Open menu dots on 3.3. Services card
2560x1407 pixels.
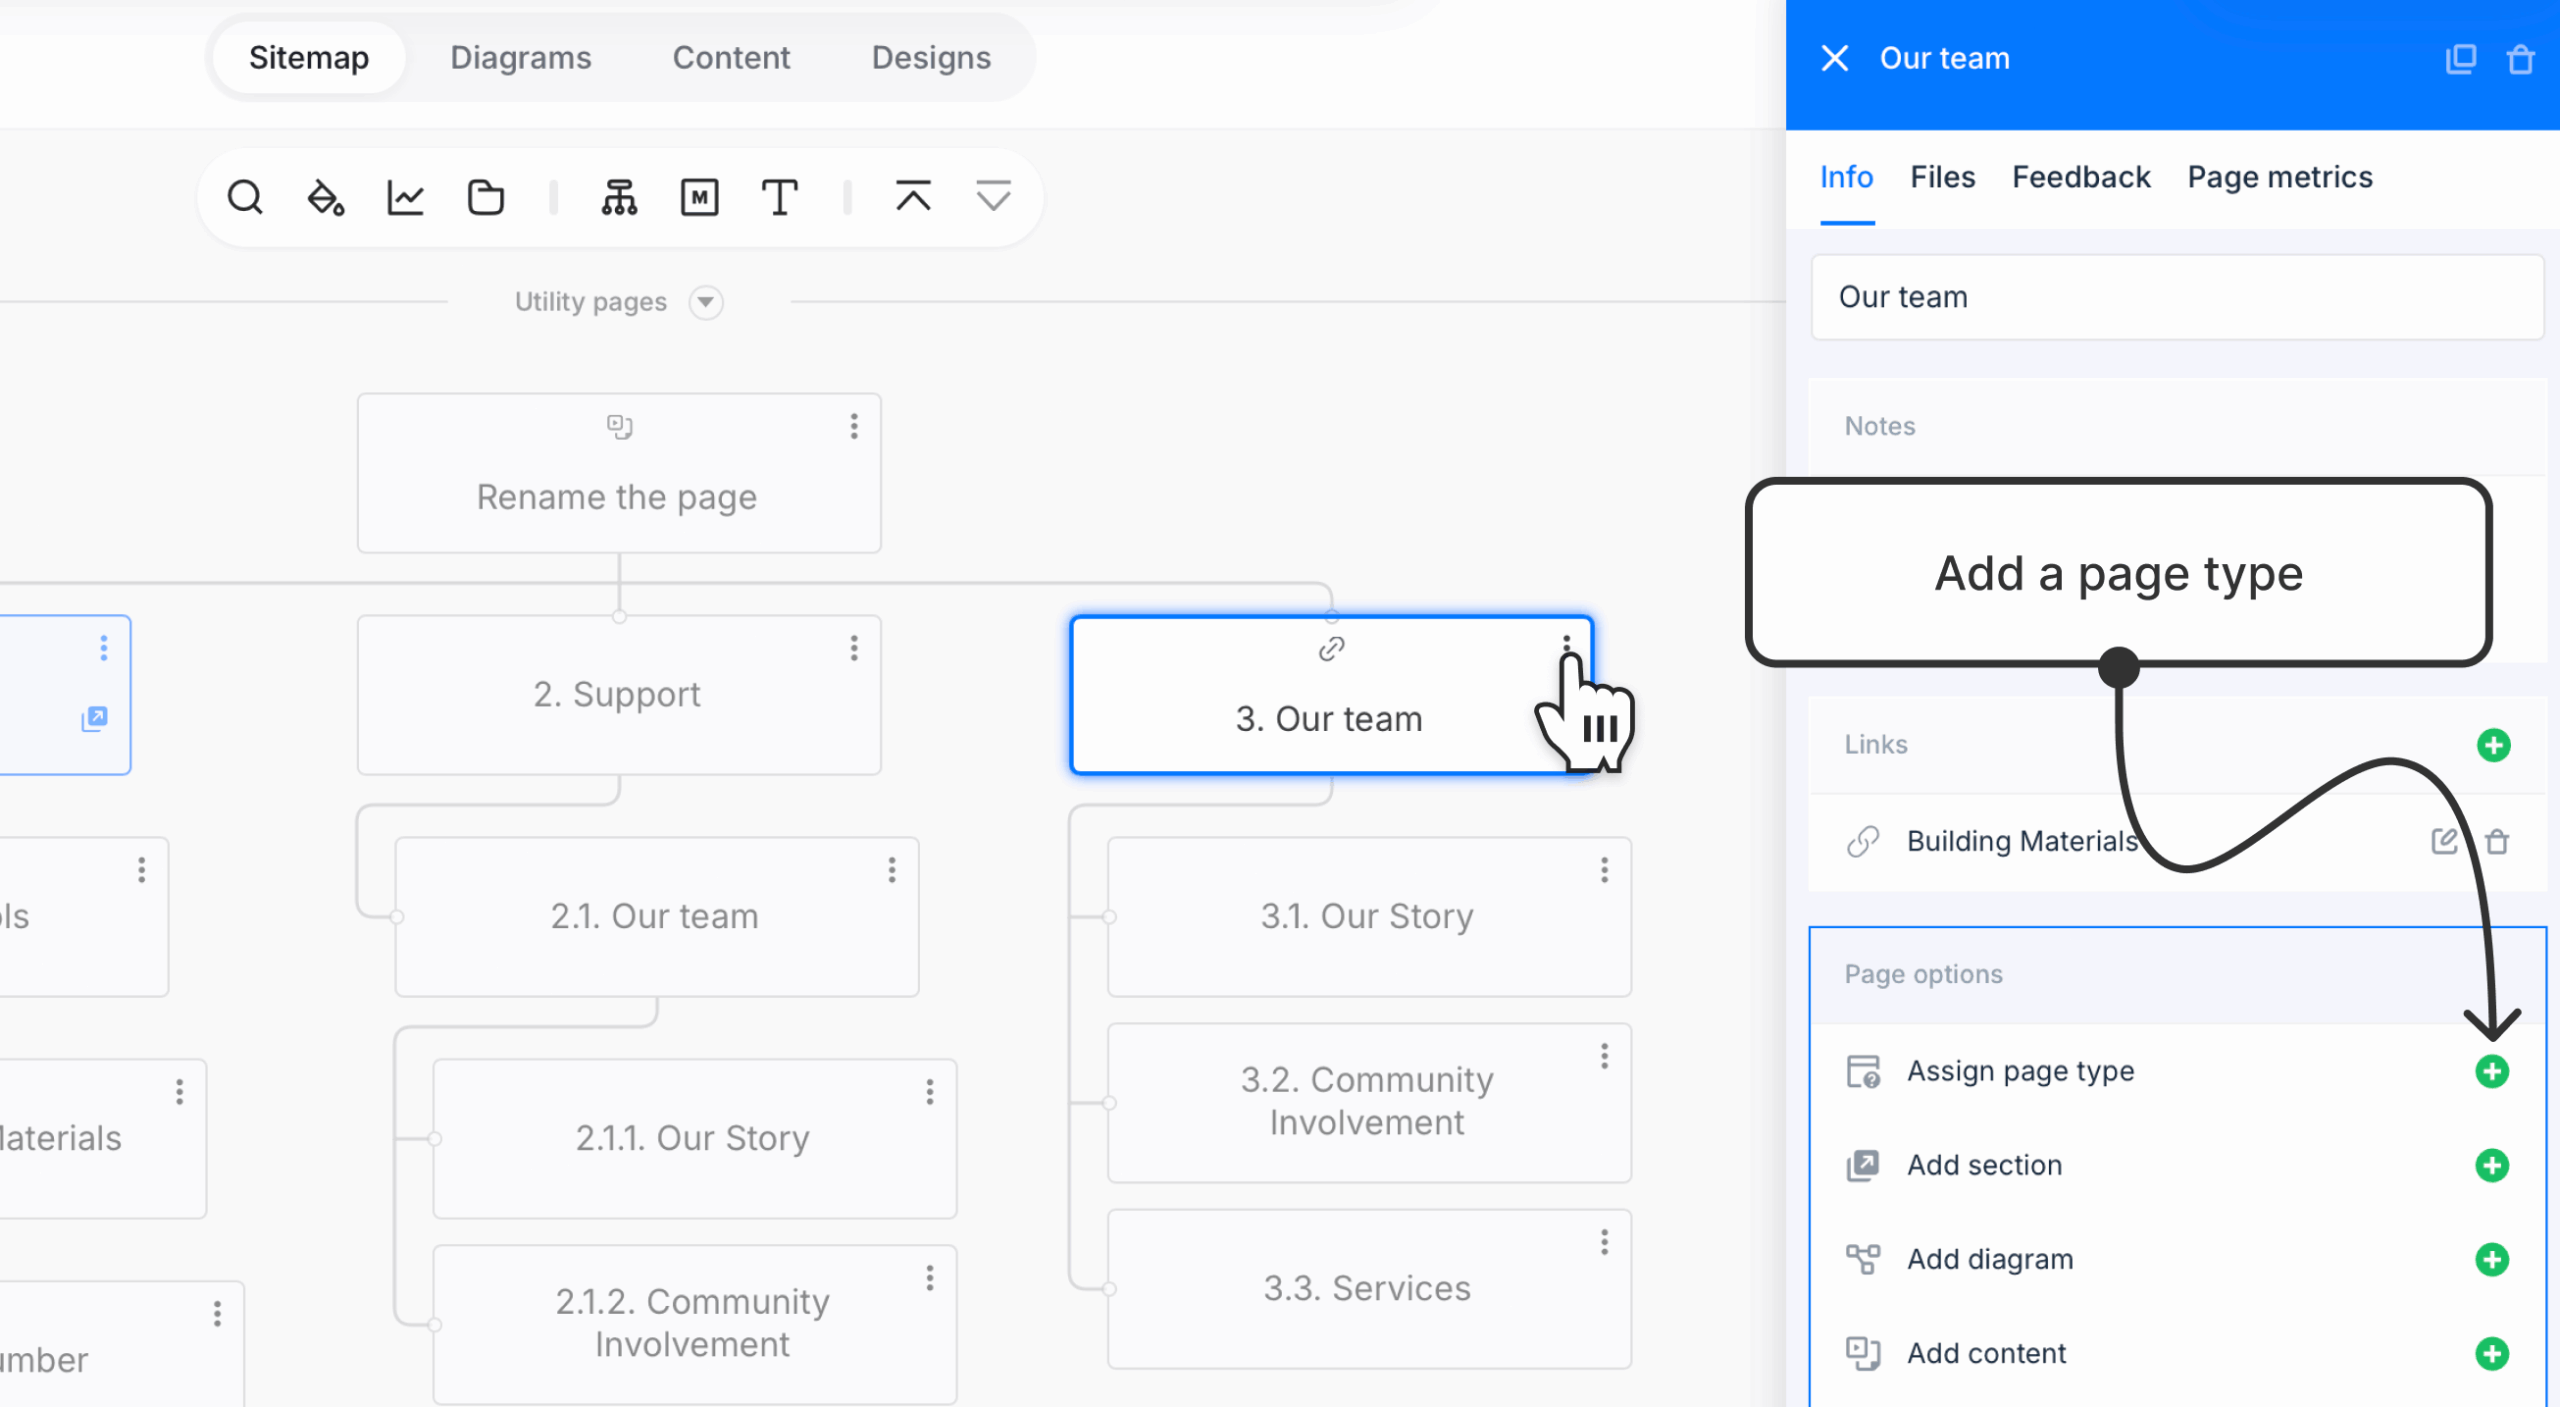(1604, 1243)
